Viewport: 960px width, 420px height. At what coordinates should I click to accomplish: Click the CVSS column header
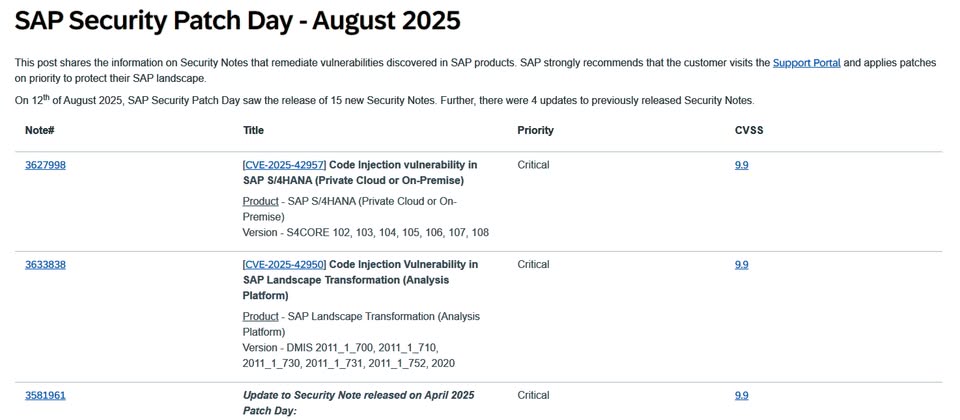pos(749,130)
